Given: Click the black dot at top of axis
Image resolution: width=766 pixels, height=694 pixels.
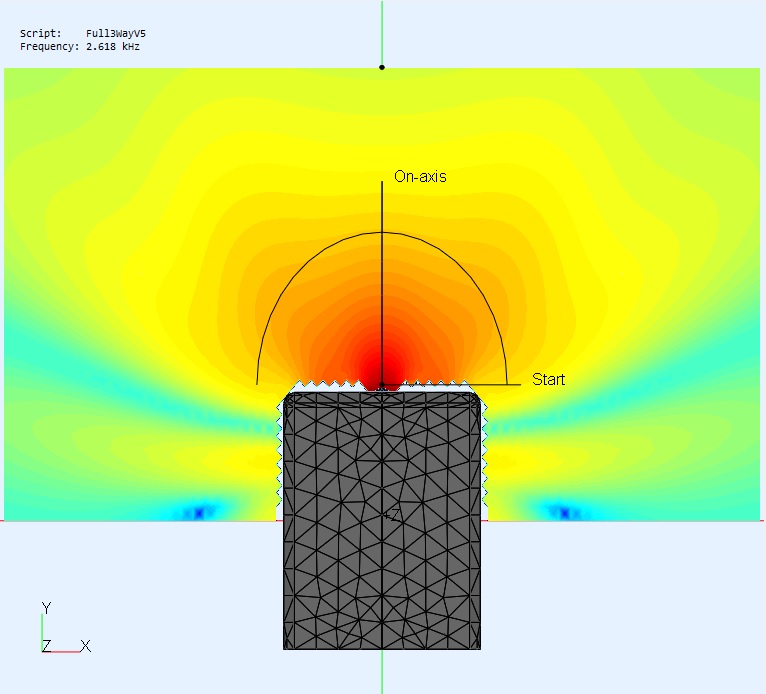Looking at the screenshot, I should (382, 67).
